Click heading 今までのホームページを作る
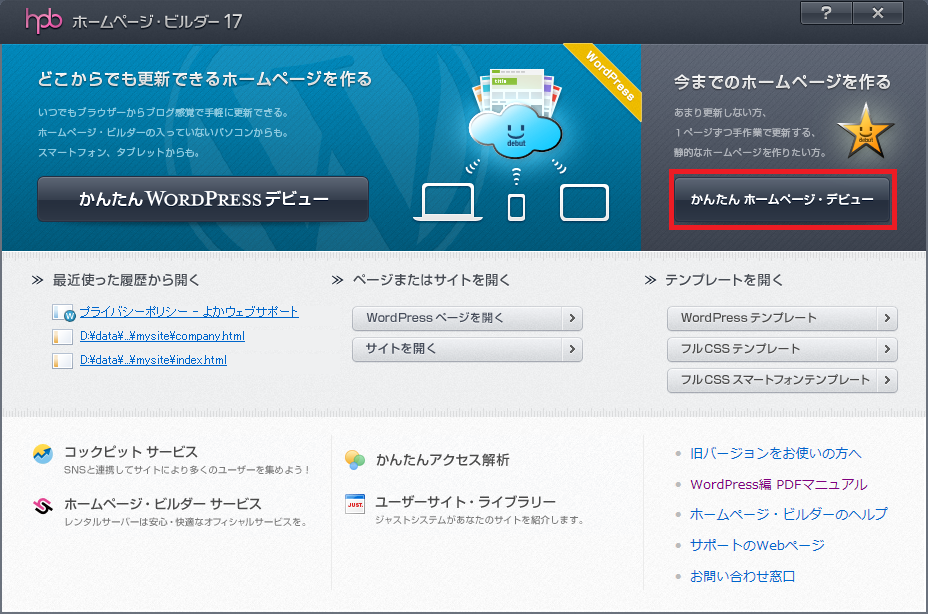This screenshot has height=614, width=928. point(782,82)
